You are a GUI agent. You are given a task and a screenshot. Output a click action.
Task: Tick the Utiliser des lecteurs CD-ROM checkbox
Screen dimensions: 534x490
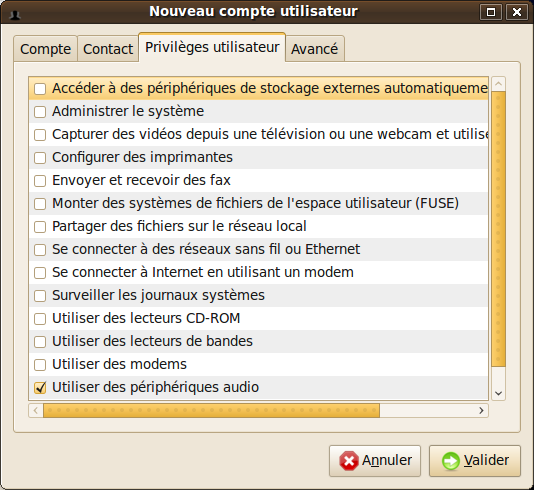click(x=40, y=319)
